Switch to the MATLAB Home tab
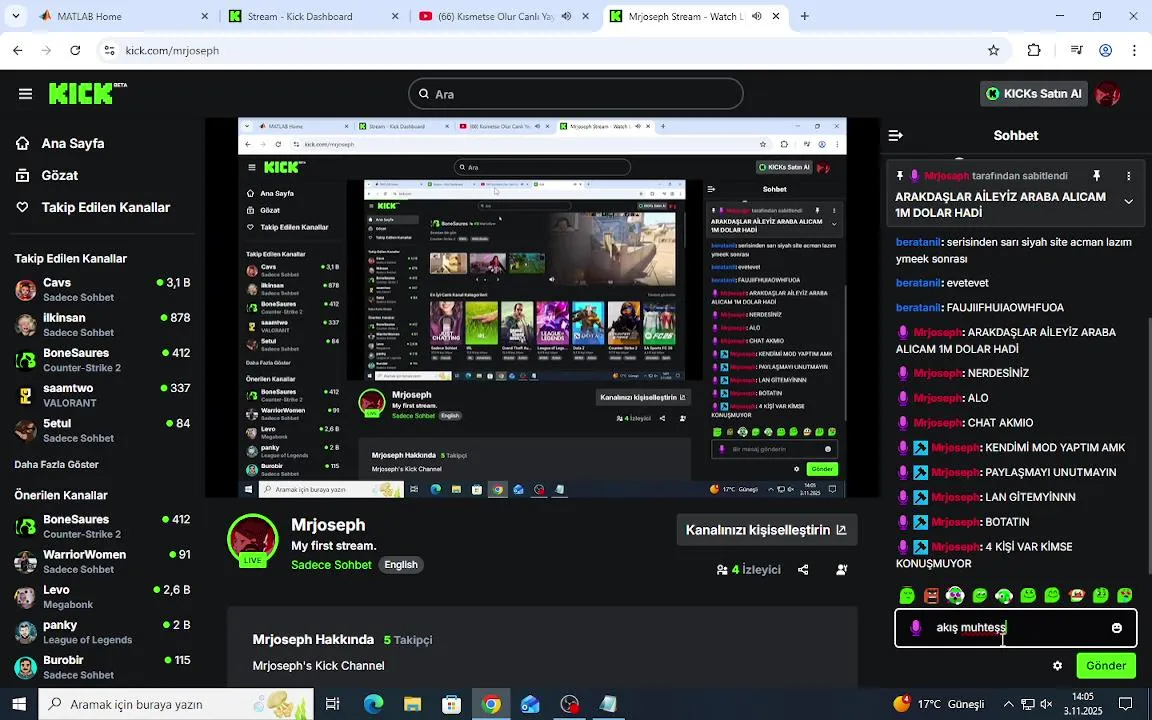Screen dimensions: 1152x720 point(124,16)
